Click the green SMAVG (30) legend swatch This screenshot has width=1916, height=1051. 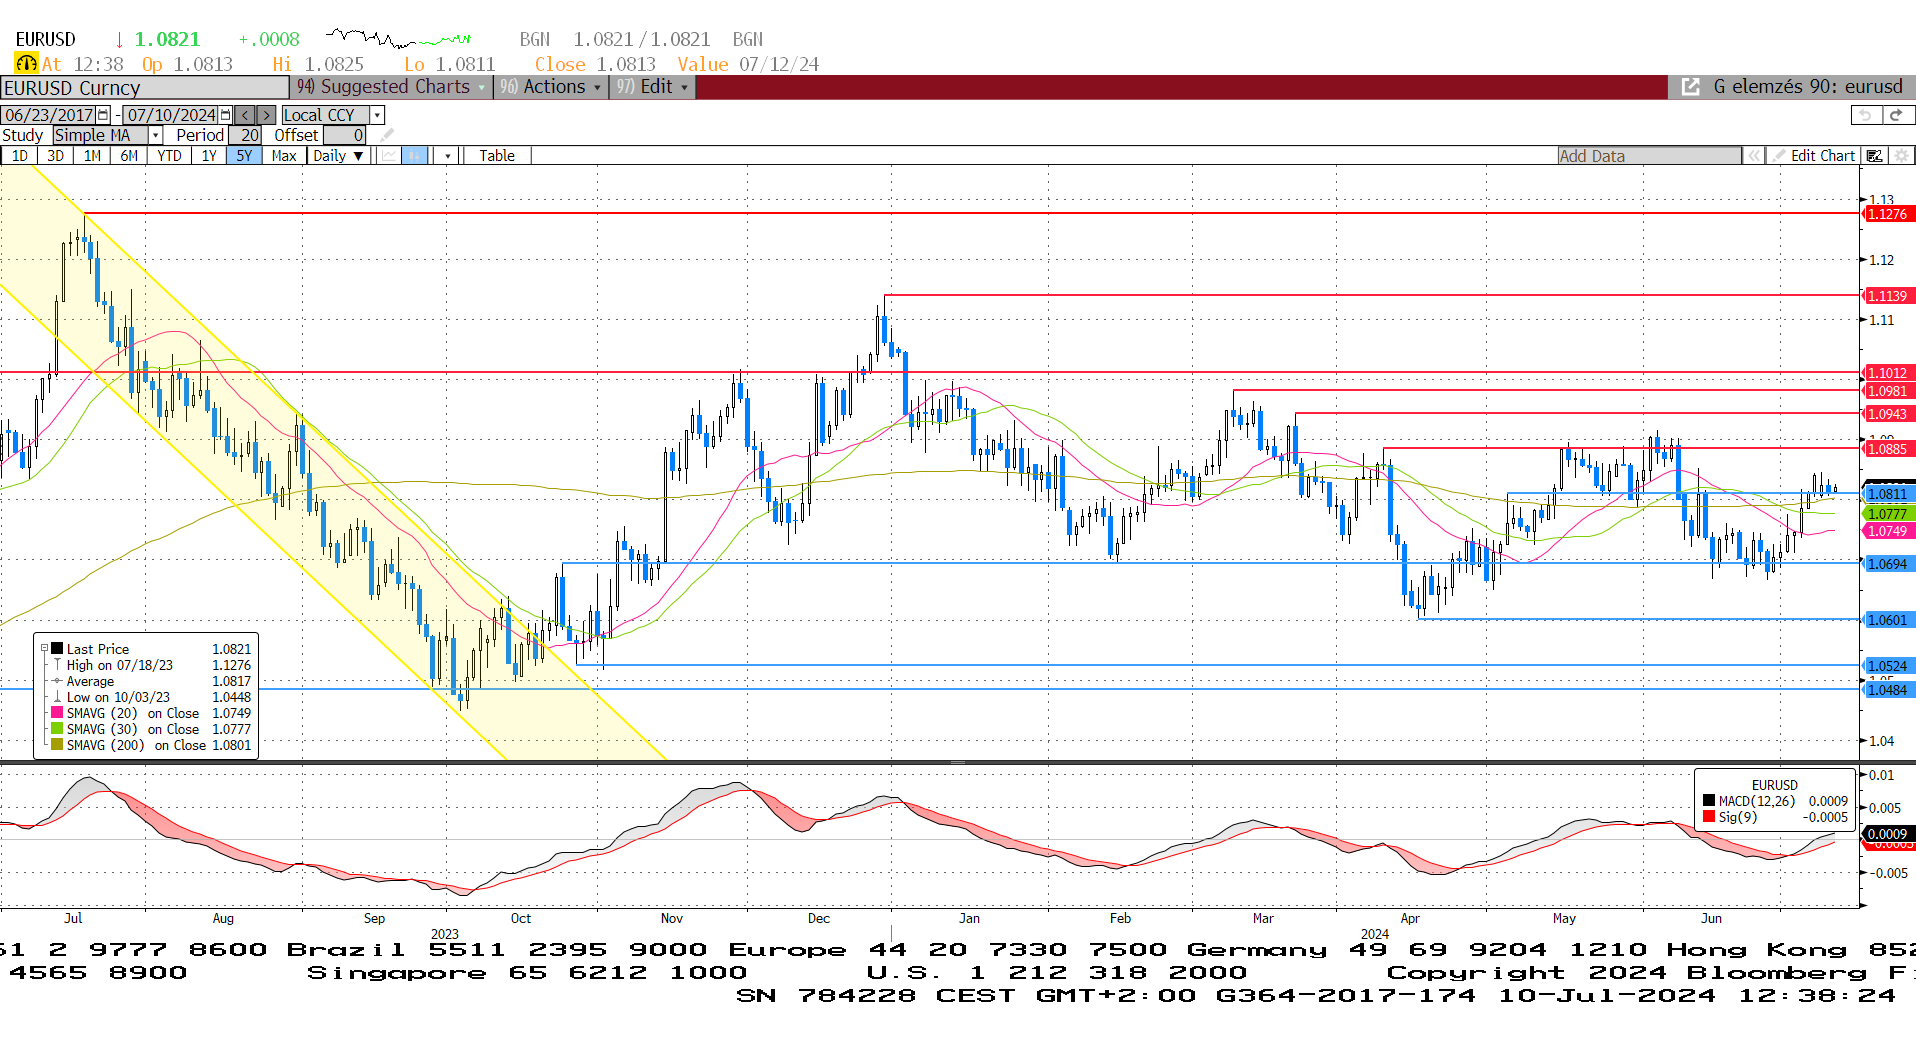pos(57,728)
